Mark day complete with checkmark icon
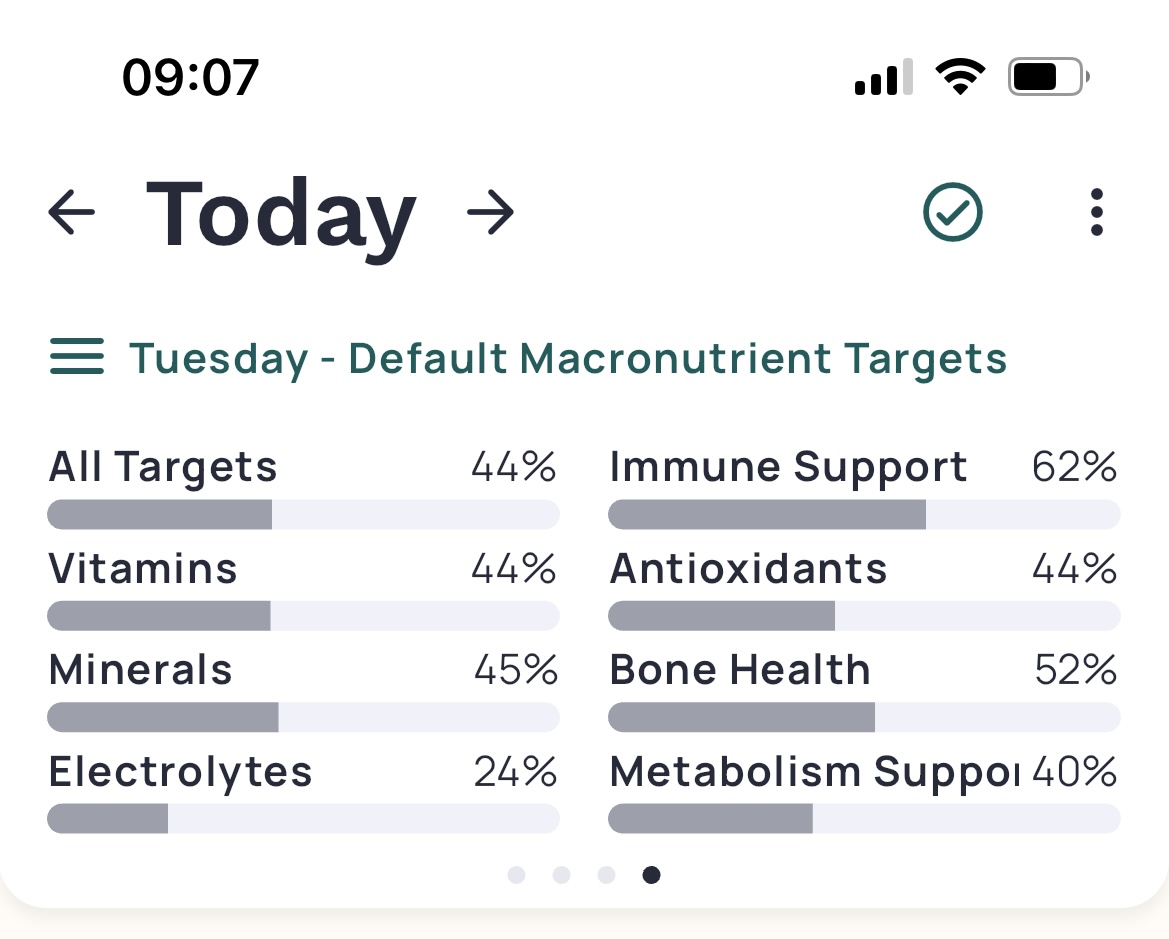 (952, 212)
